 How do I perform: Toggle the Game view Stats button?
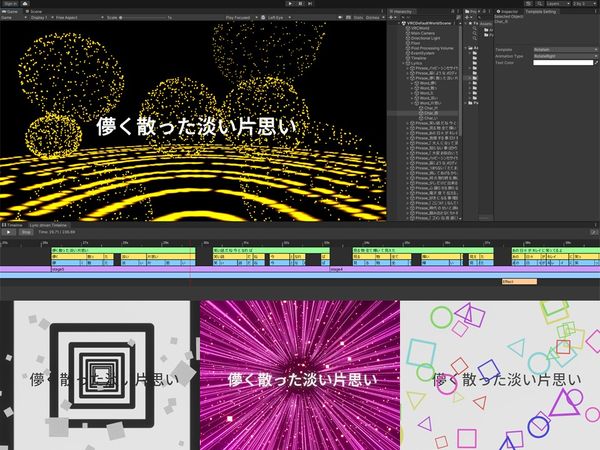tap(359, 18)
